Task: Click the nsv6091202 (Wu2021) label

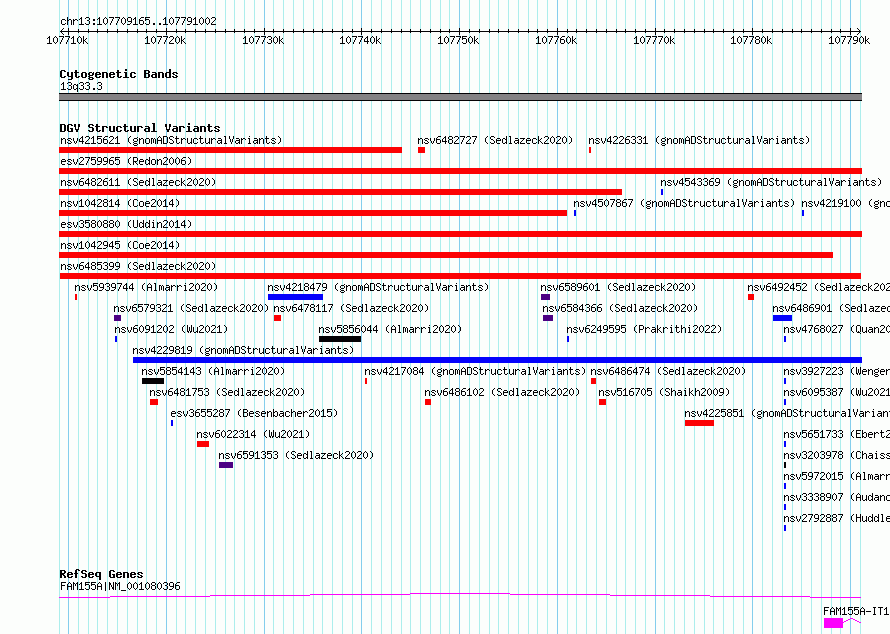Action: (171, 329)
